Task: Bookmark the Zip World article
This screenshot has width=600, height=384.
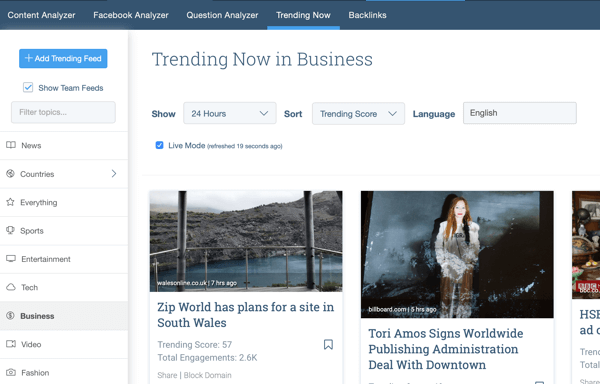Action: tap(328, 344)
